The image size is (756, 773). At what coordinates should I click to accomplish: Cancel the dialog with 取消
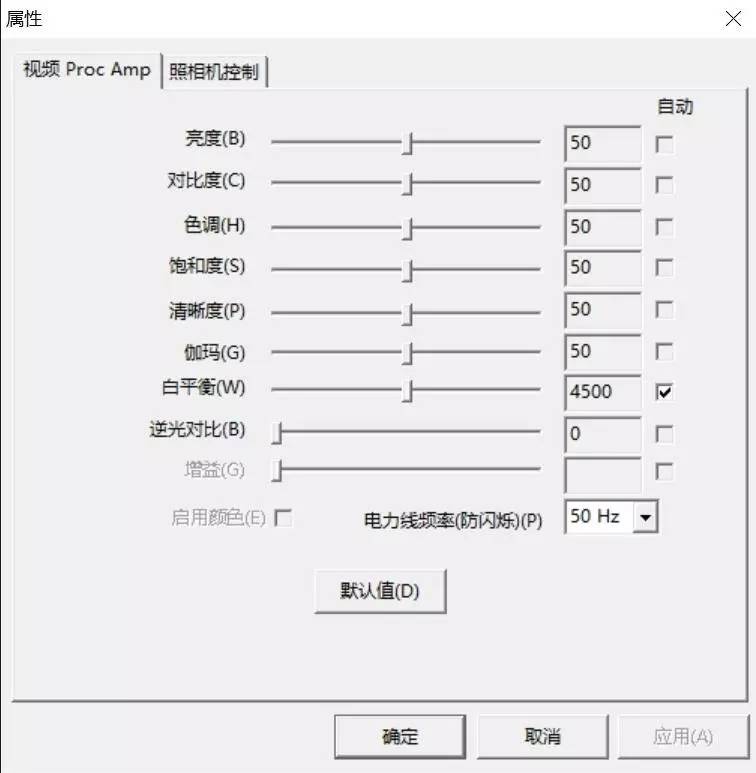click(543, 737)
